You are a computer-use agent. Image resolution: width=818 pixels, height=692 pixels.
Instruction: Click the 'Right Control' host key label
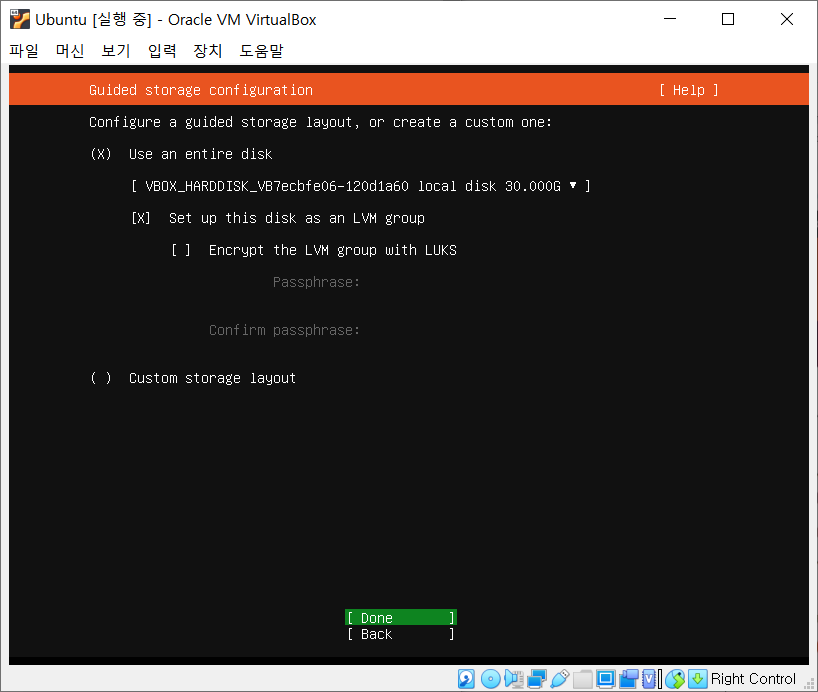[x=753, y=678]
